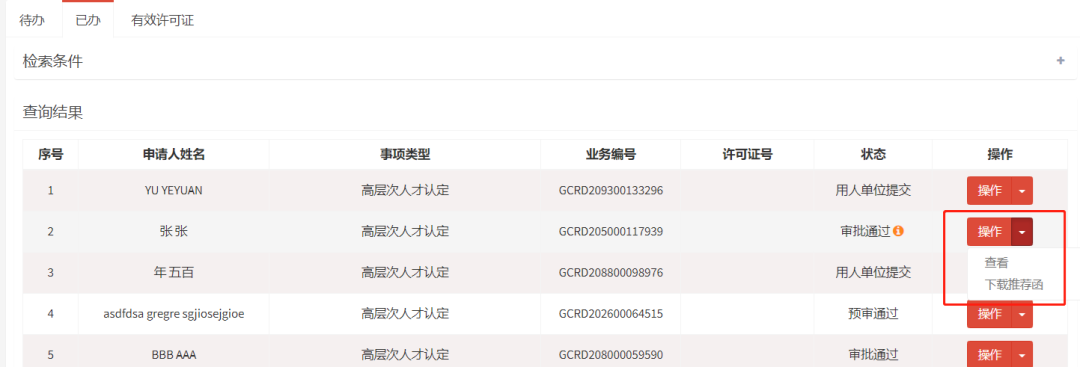Click business number GCRD208800098976
The height and width of the screenshot is (367, 1080).
click(x=611, y=273)
